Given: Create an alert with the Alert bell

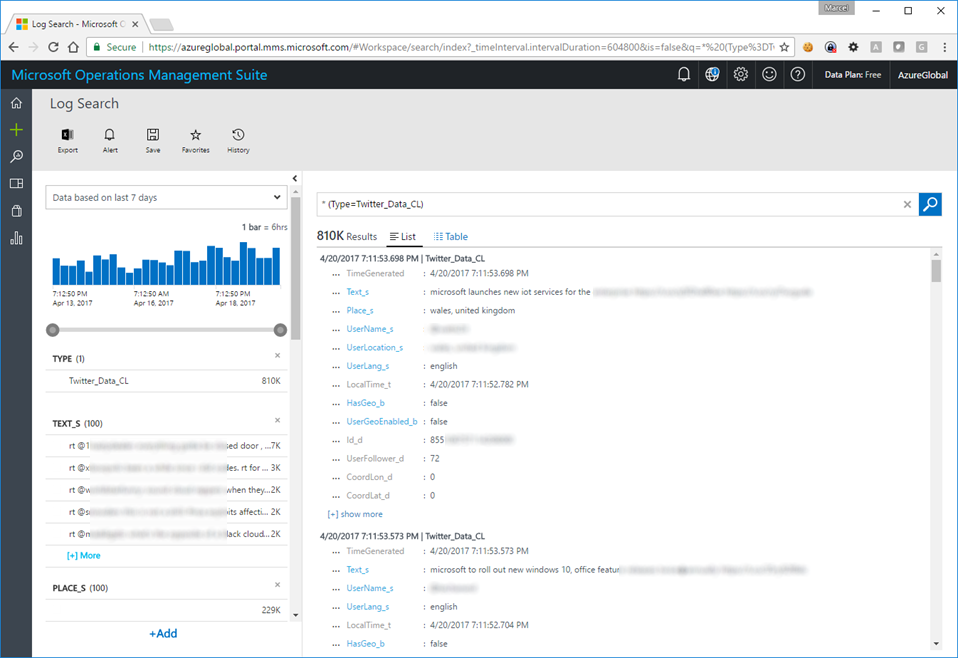Looking at the screenshot, I should click(110, 141).
